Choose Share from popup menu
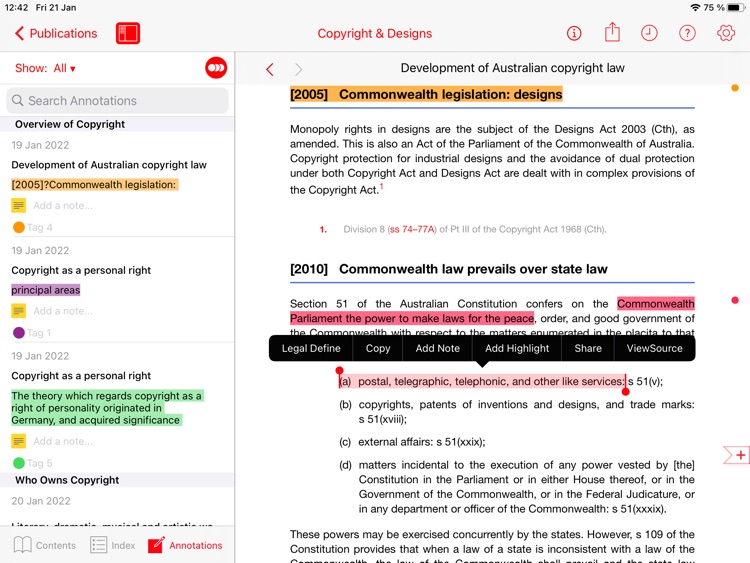The height and width of the screenshot is (563, 750). 588,348
